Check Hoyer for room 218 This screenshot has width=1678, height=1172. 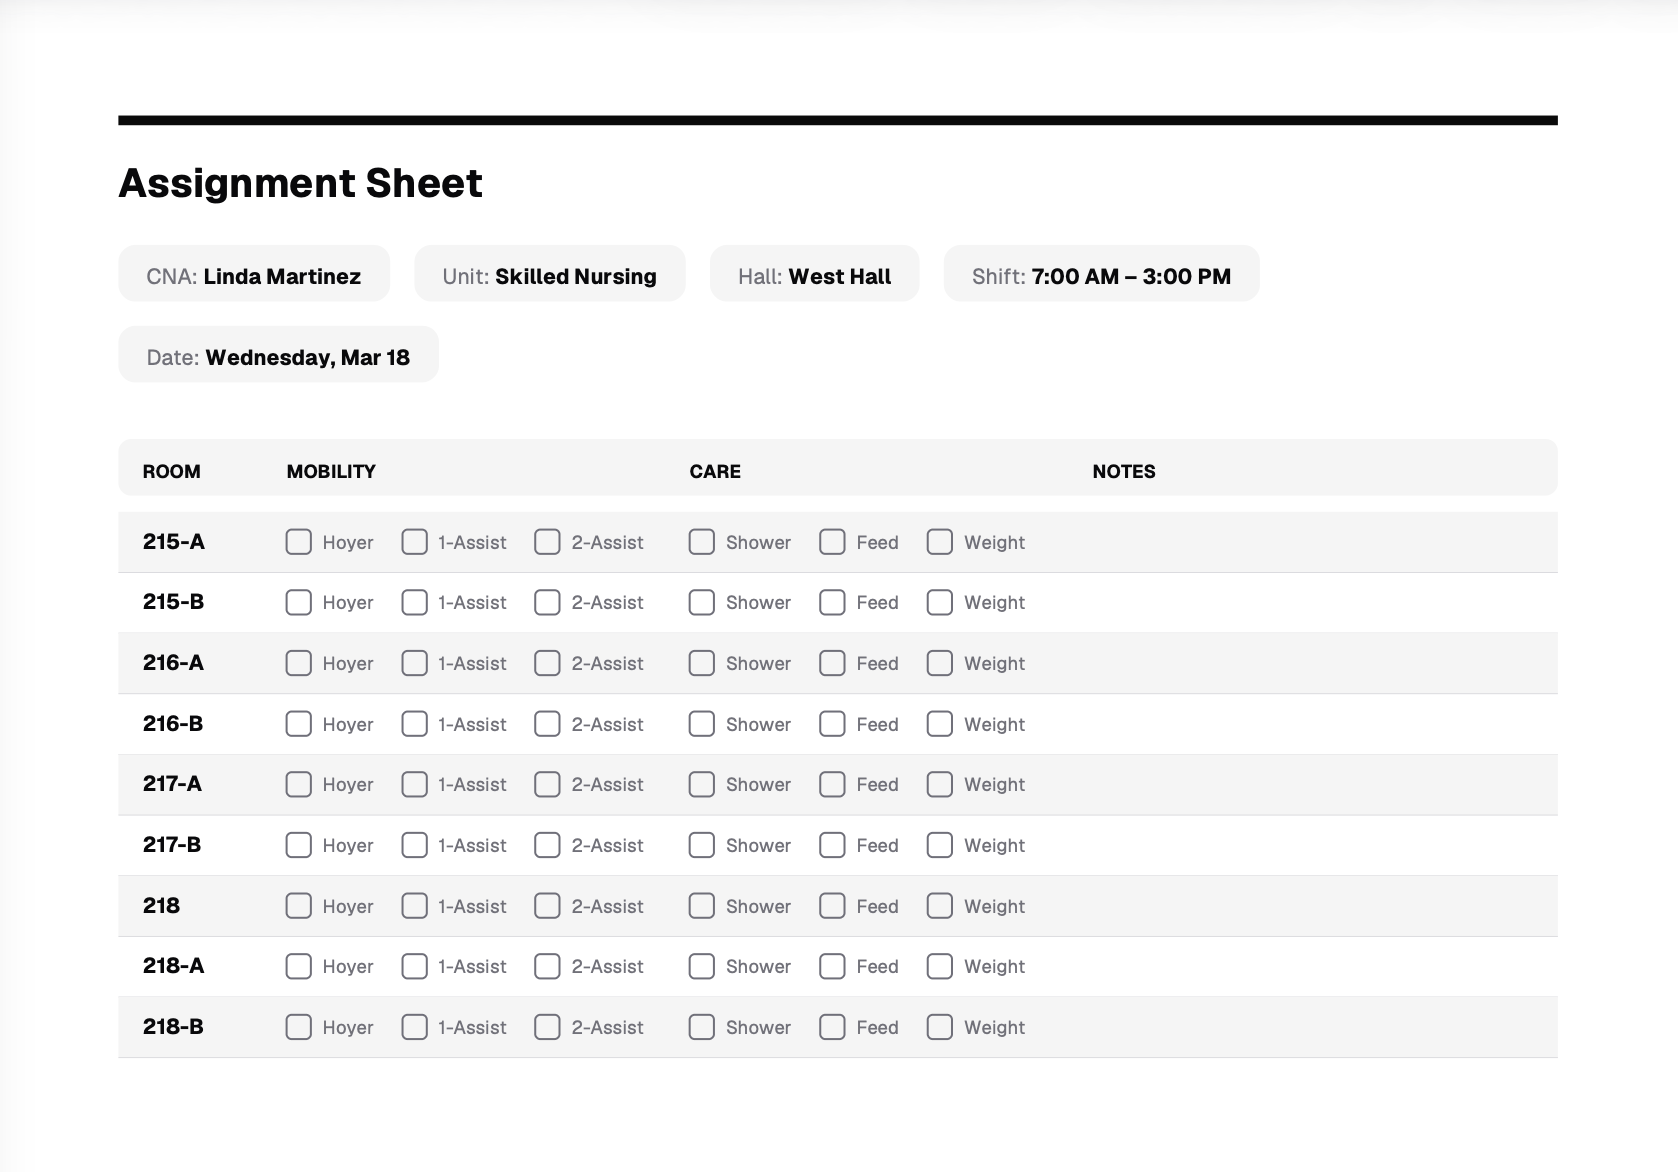[298, 906]
